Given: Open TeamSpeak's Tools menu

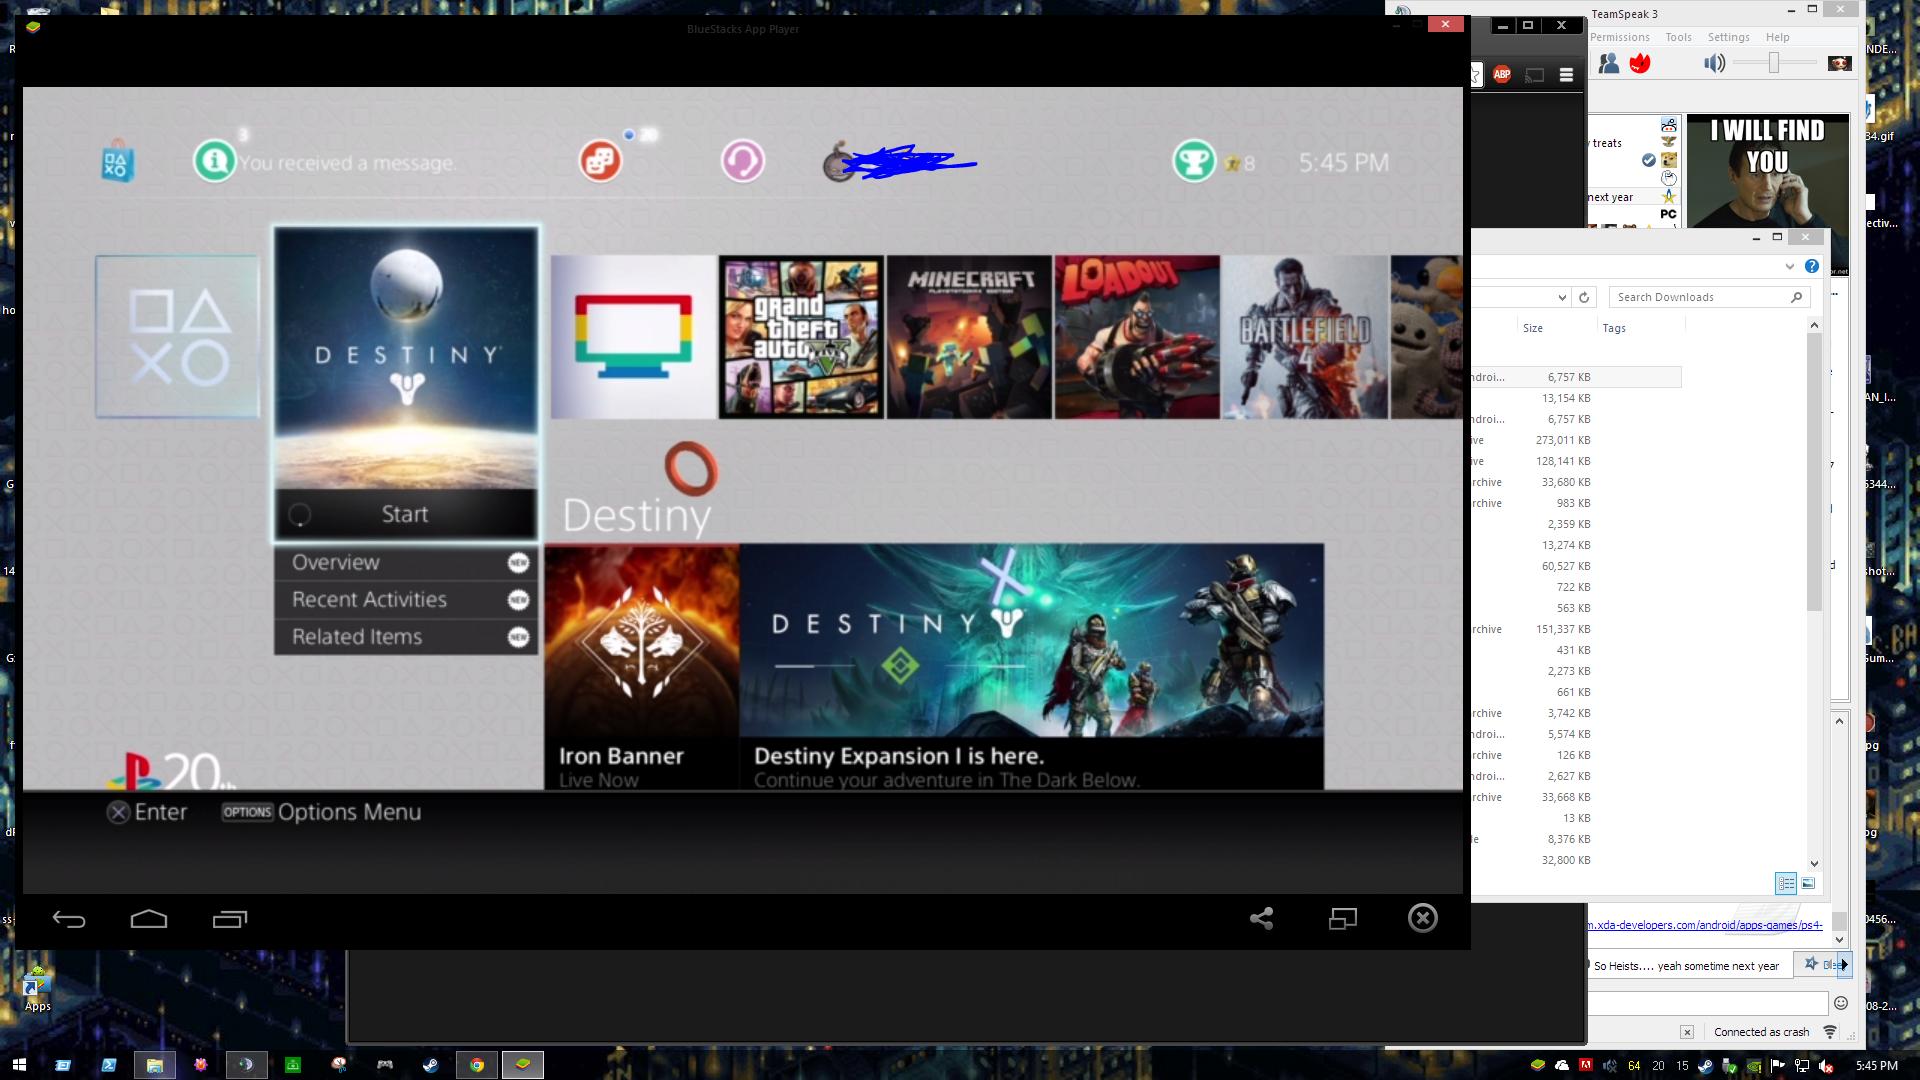Looking at the screenshot, I should [1678, 37].
